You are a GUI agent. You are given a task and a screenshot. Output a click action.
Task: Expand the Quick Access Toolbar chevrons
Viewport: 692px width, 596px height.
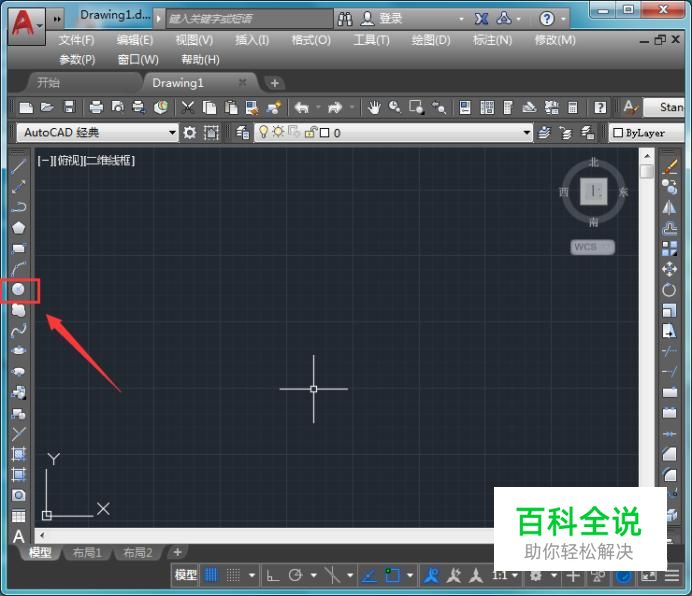point(57,19)
